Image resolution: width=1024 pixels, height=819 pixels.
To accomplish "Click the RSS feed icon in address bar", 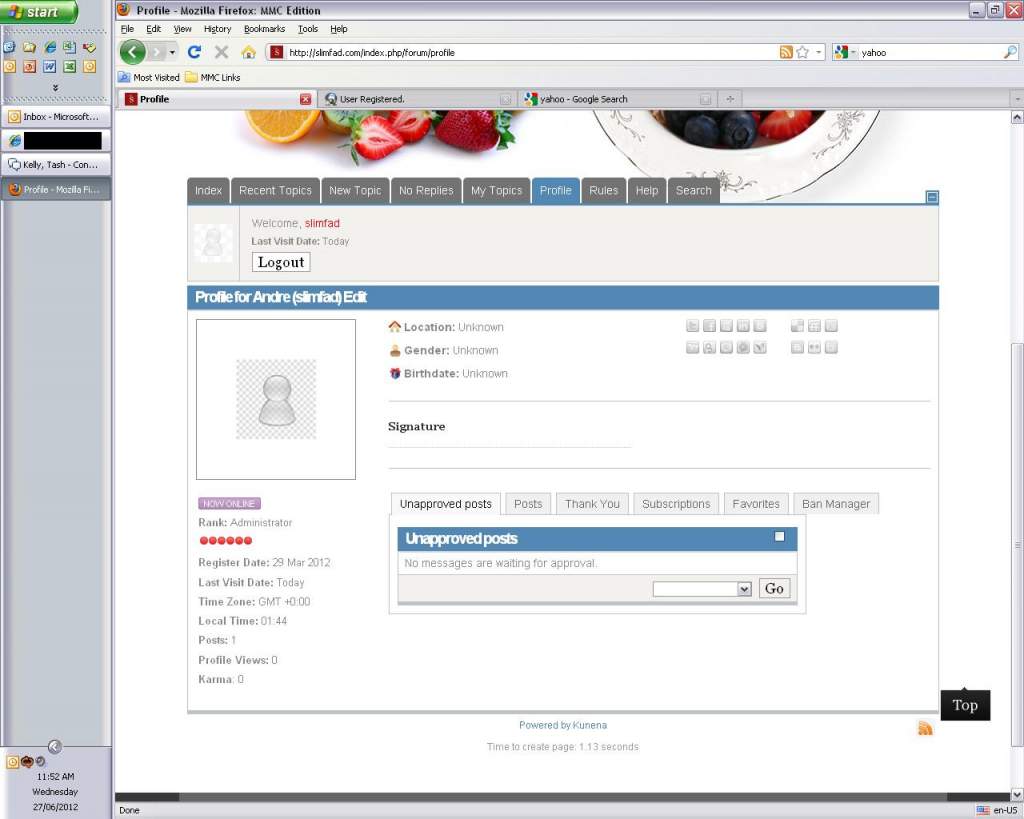I will click(x=786, y=52).
